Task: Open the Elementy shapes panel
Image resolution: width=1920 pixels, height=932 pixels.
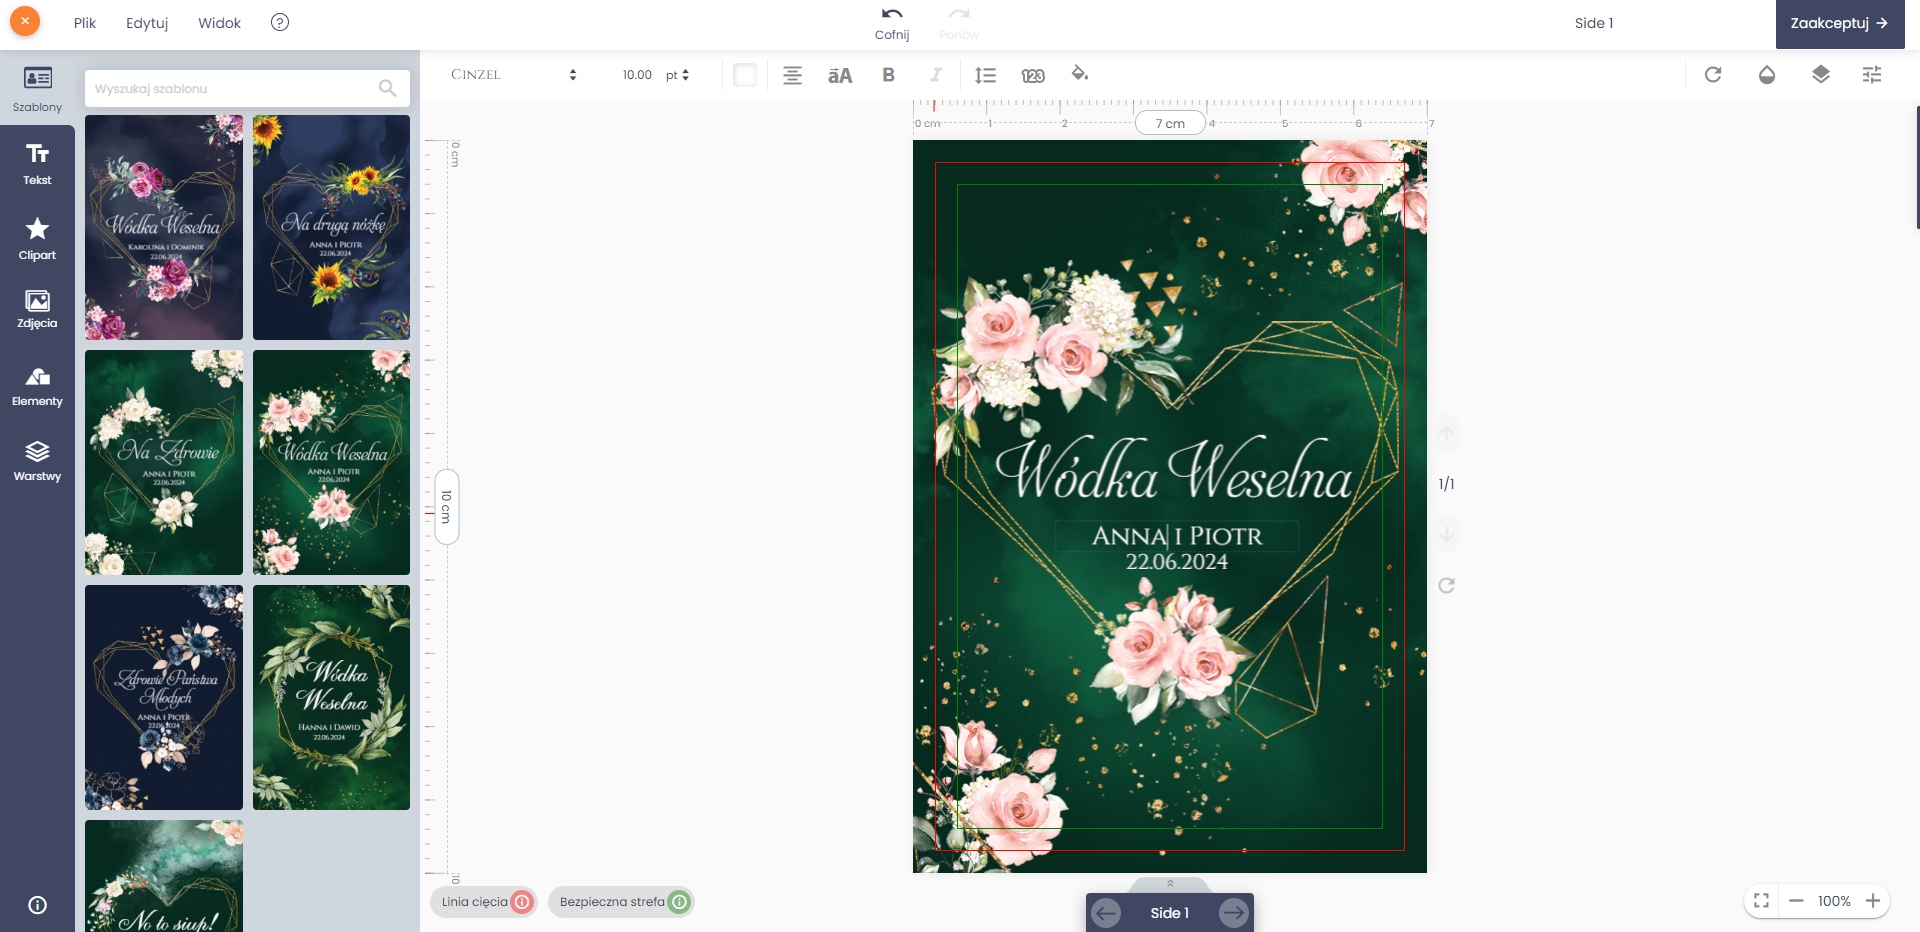Action: point(37,386)
